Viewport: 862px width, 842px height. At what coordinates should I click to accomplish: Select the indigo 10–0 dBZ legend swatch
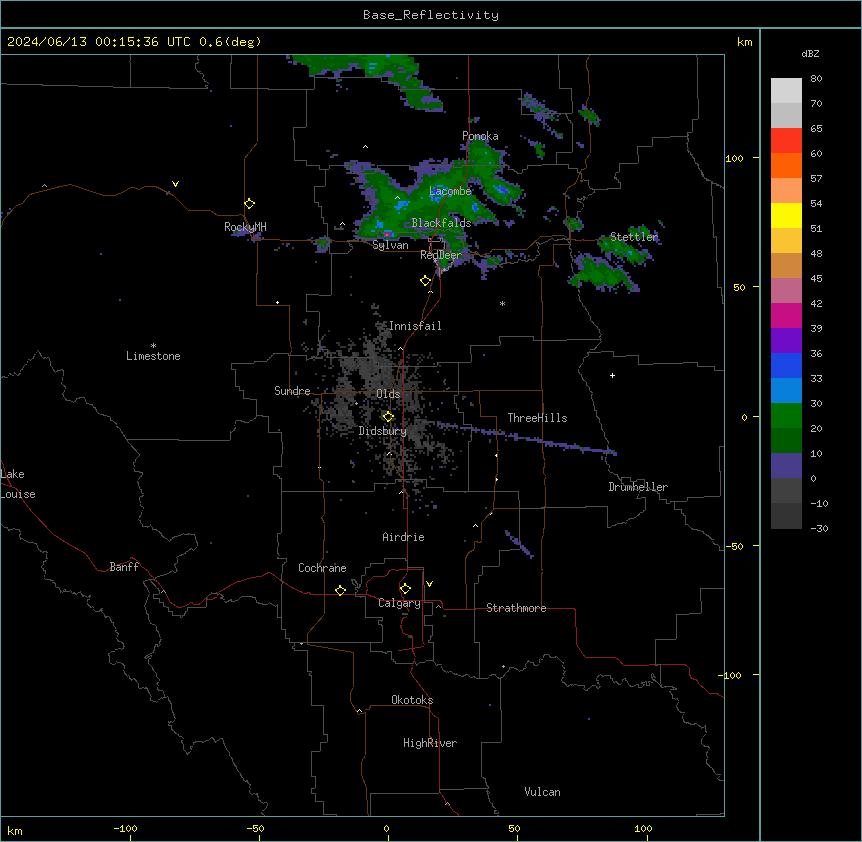[x=786, y=466]
